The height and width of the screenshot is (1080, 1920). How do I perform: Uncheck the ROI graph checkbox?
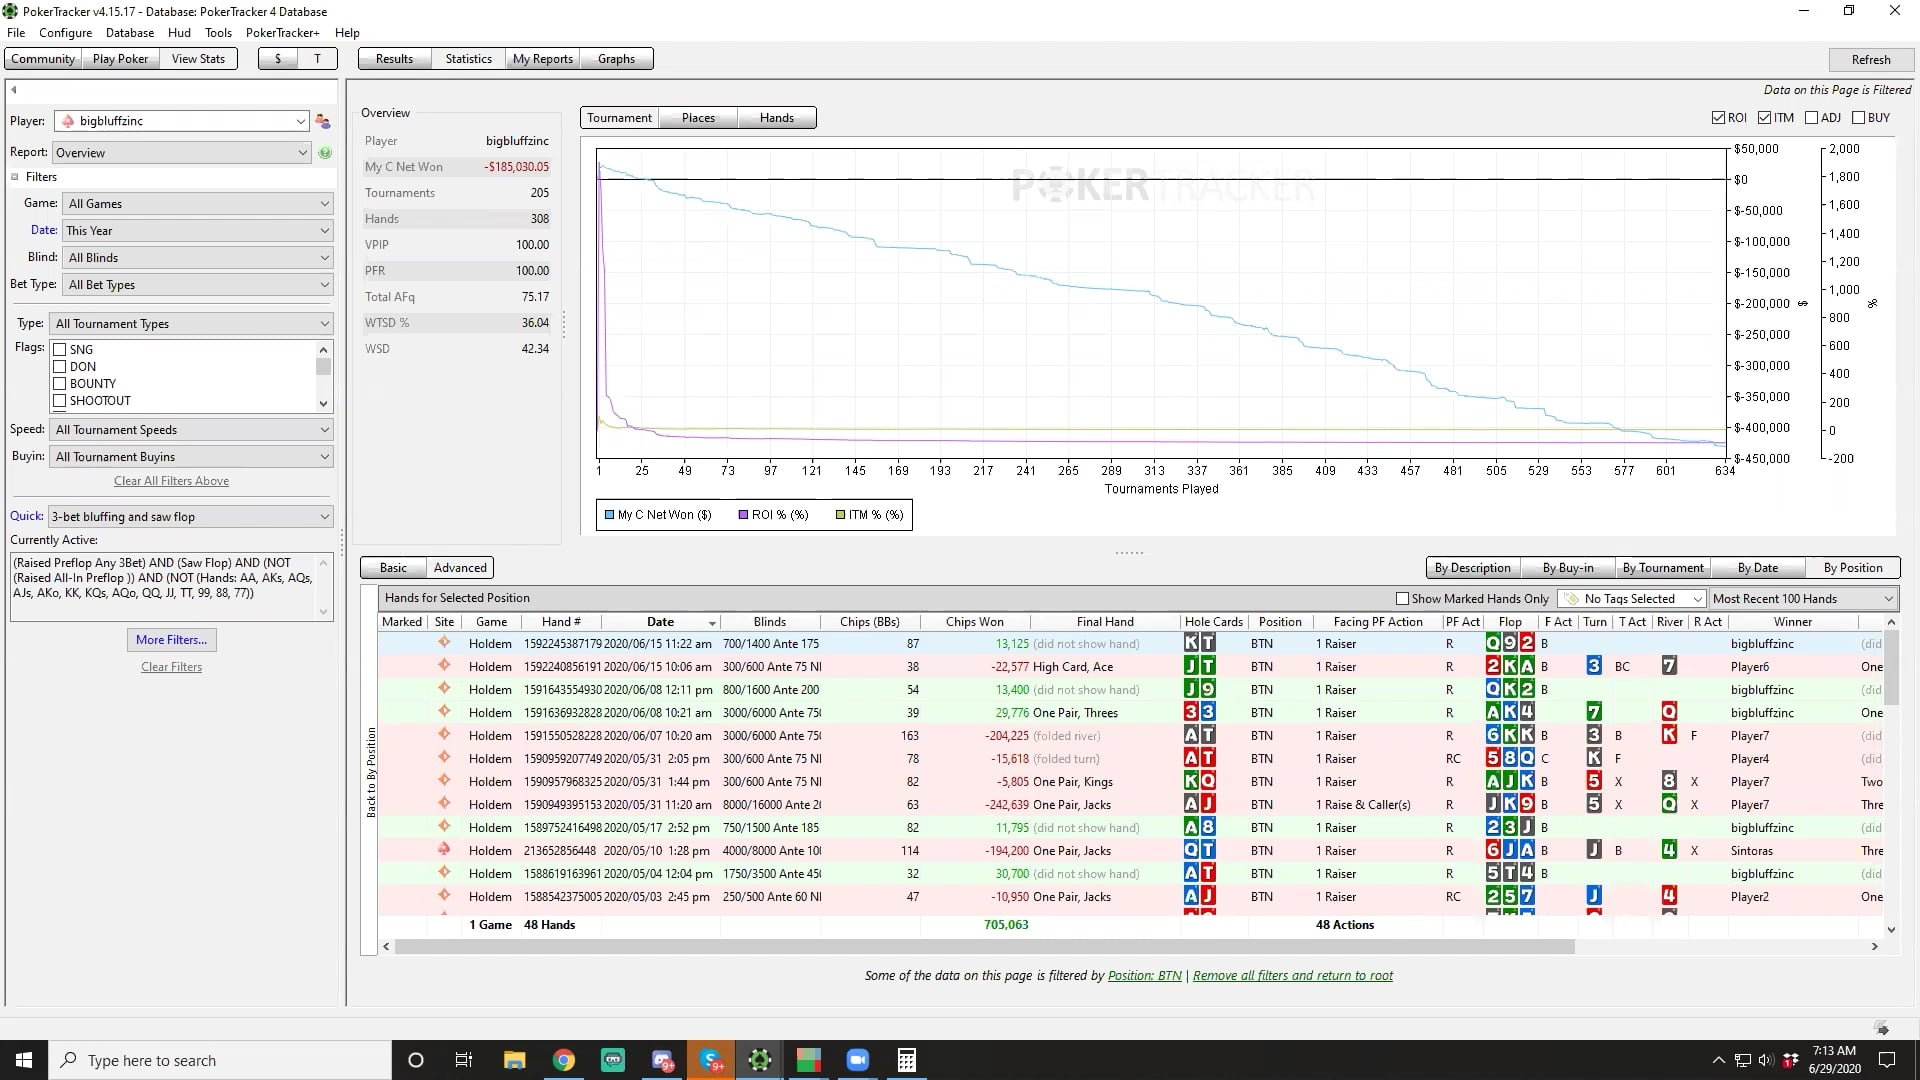coord(1718,118)
